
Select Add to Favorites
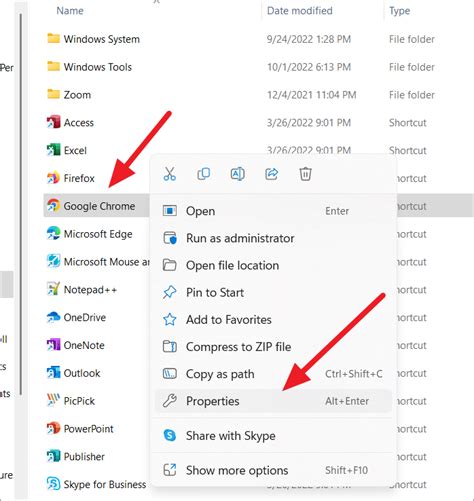click(x=273, y=320)
